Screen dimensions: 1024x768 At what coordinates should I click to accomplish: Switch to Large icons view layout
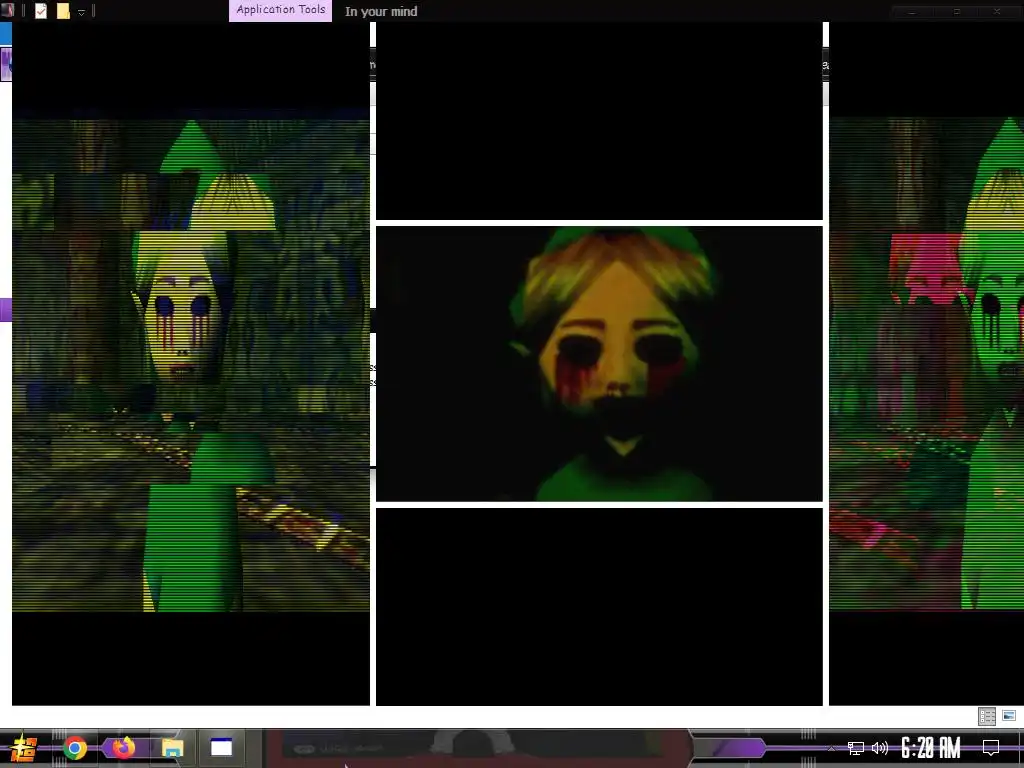click(1009, 716)
